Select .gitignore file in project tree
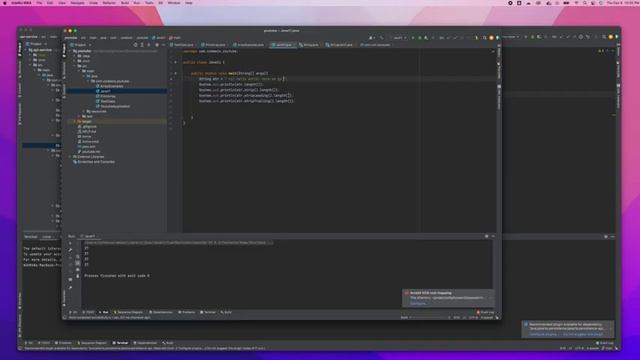The width and height of the screenshot is (640, 360). click(87, 127)
